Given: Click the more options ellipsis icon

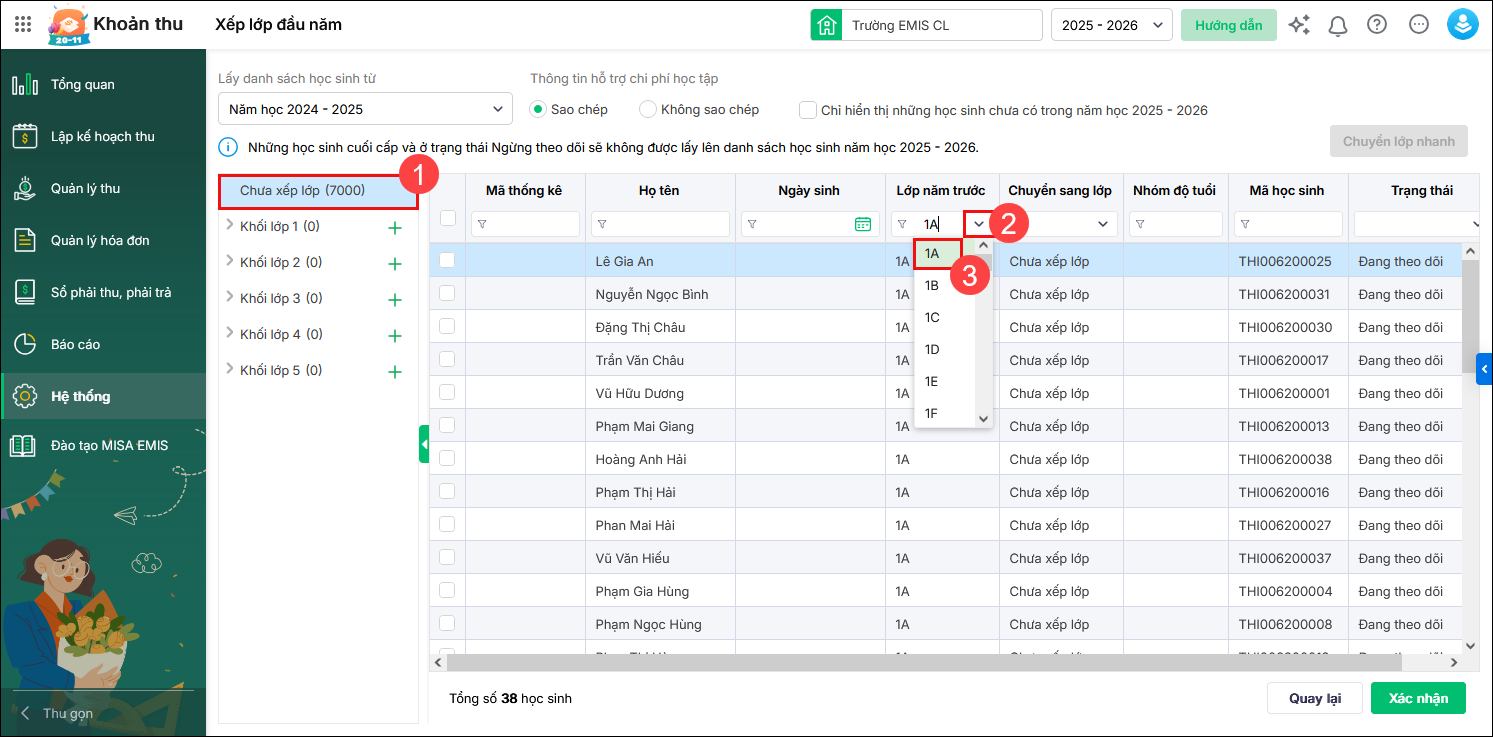Looking at the screenshot, I should pos(1419,25).
